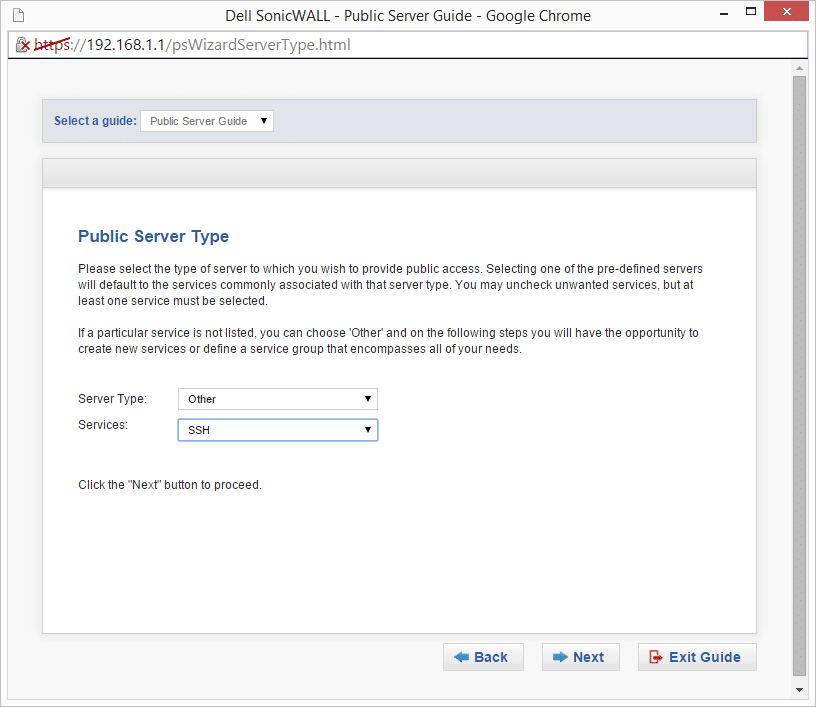Click the insecure HTTPS lock warning icon
Viewport: 816px width, 707px height.
pyautogui.click(x=22, y=45)
